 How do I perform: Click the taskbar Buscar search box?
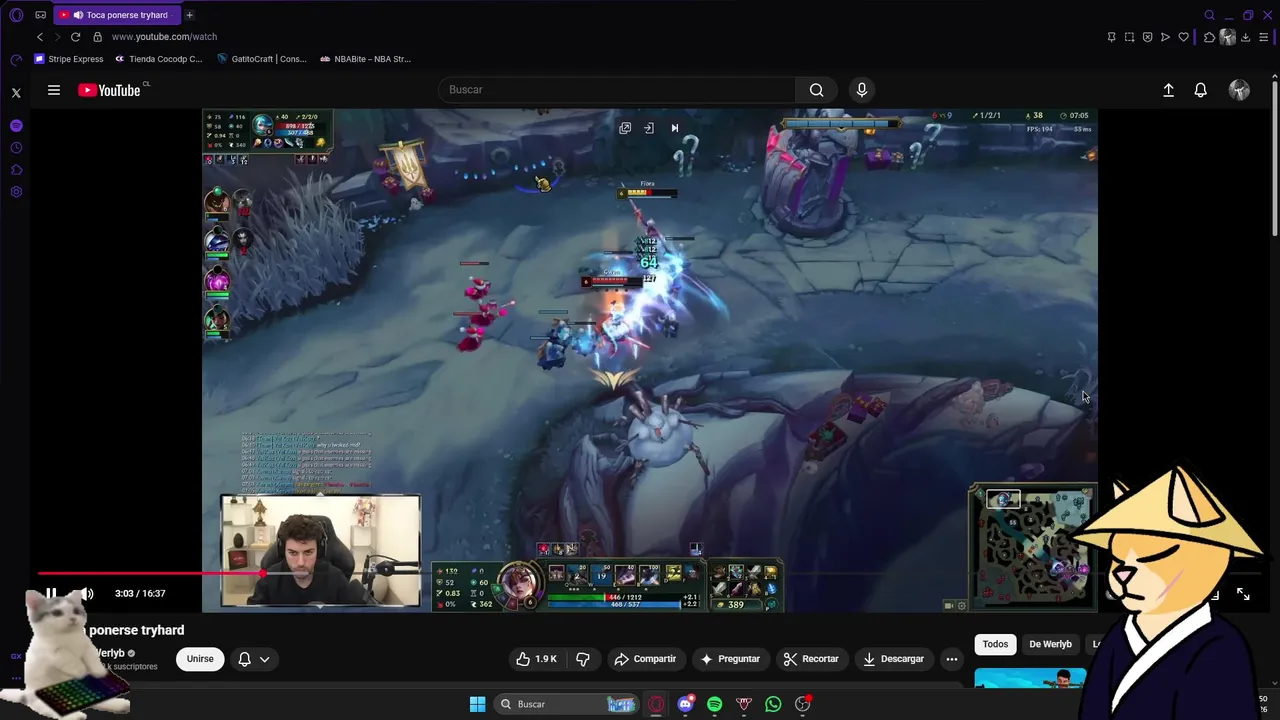pyautogui.click(x=566, y=704)
